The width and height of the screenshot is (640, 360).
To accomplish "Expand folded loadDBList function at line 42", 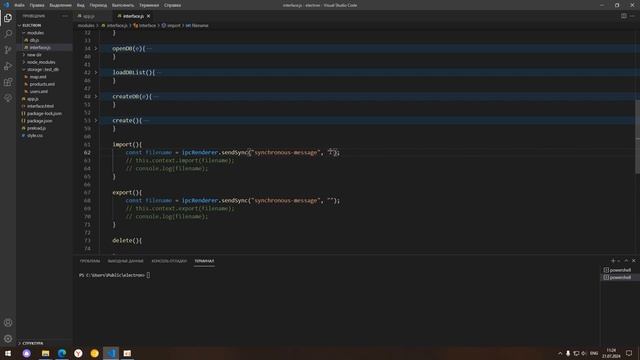I will pyautogui.click(x=96, y=73).
